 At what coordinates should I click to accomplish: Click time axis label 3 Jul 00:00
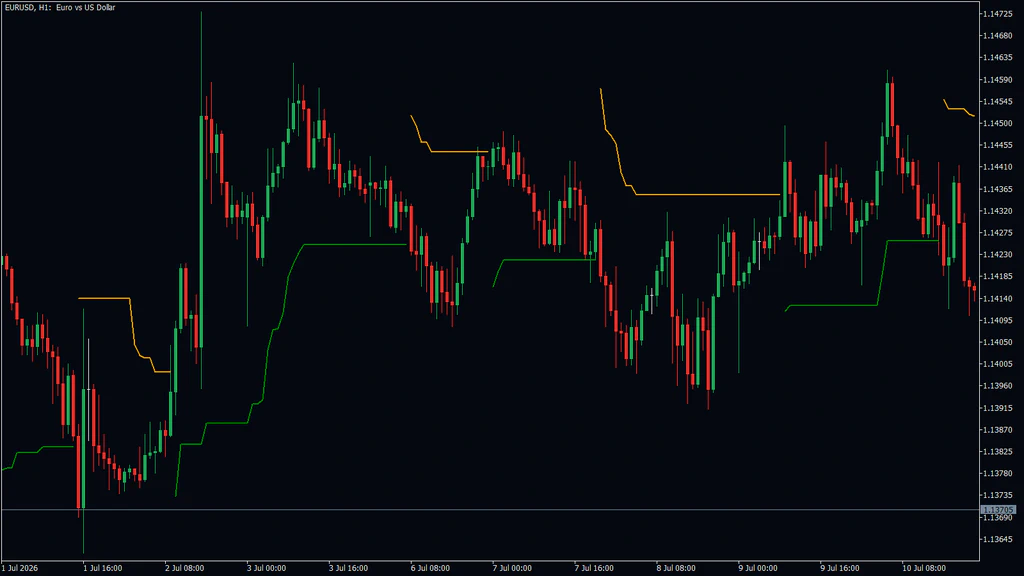point(266,568)
